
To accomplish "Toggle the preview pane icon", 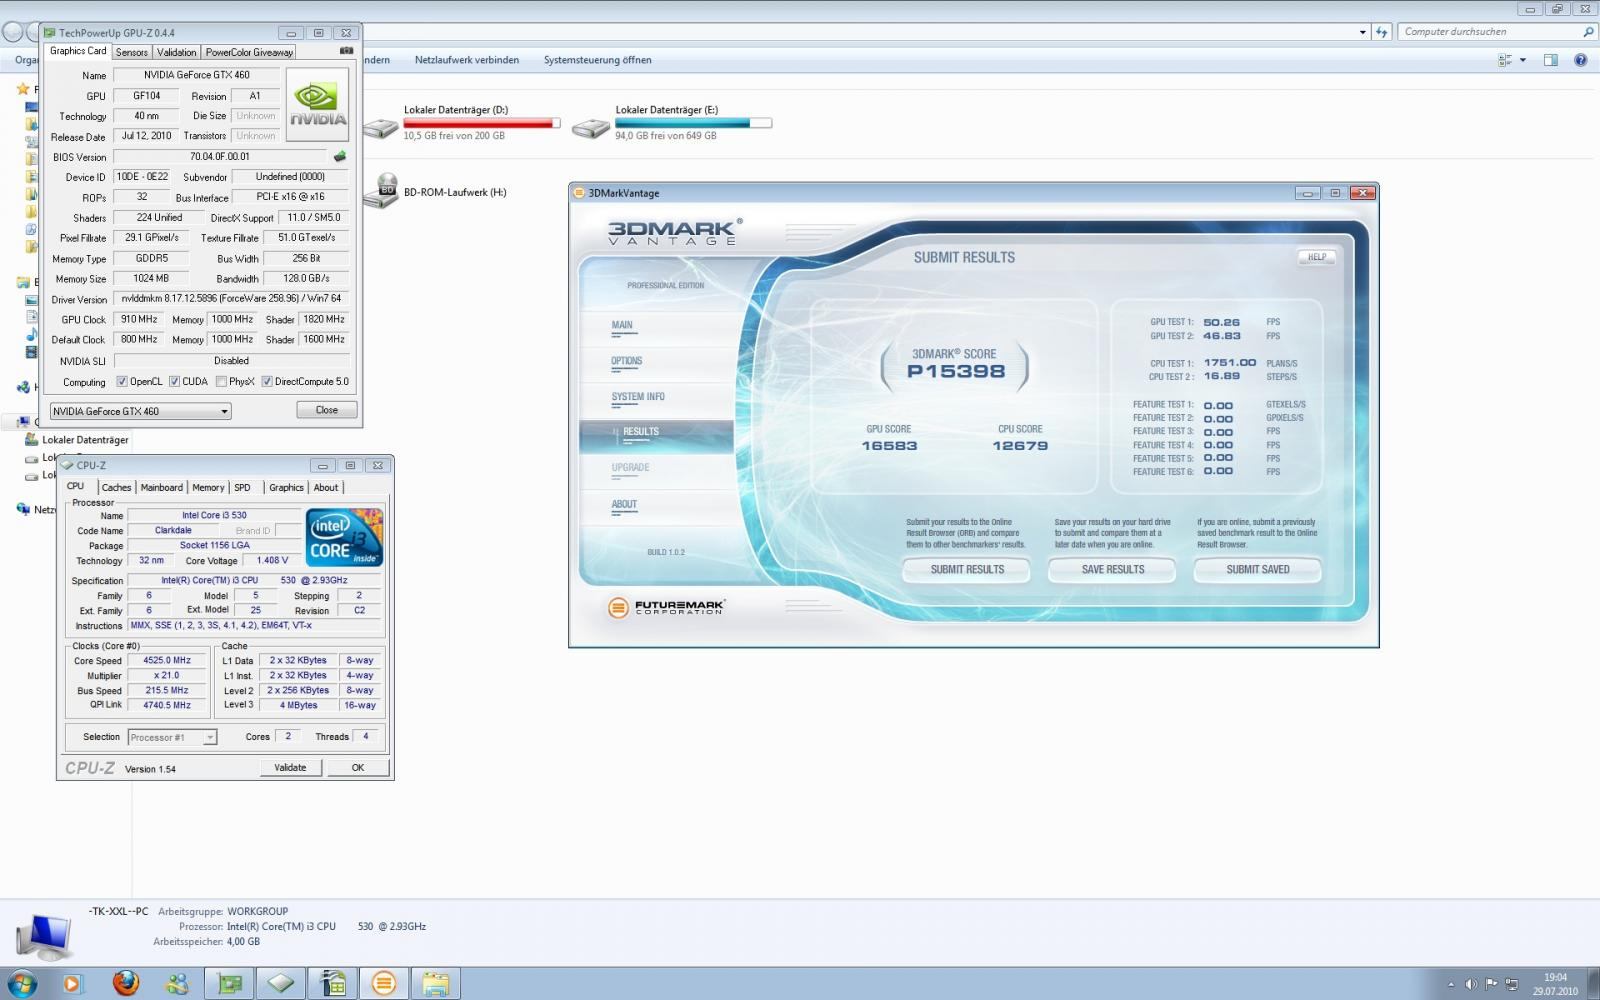I will [1551, 60].
